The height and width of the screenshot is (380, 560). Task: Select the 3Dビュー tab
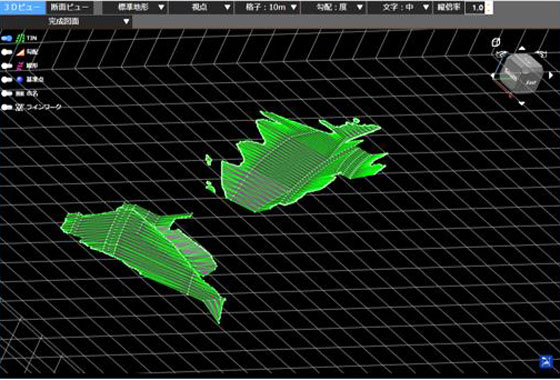[22, 7]
